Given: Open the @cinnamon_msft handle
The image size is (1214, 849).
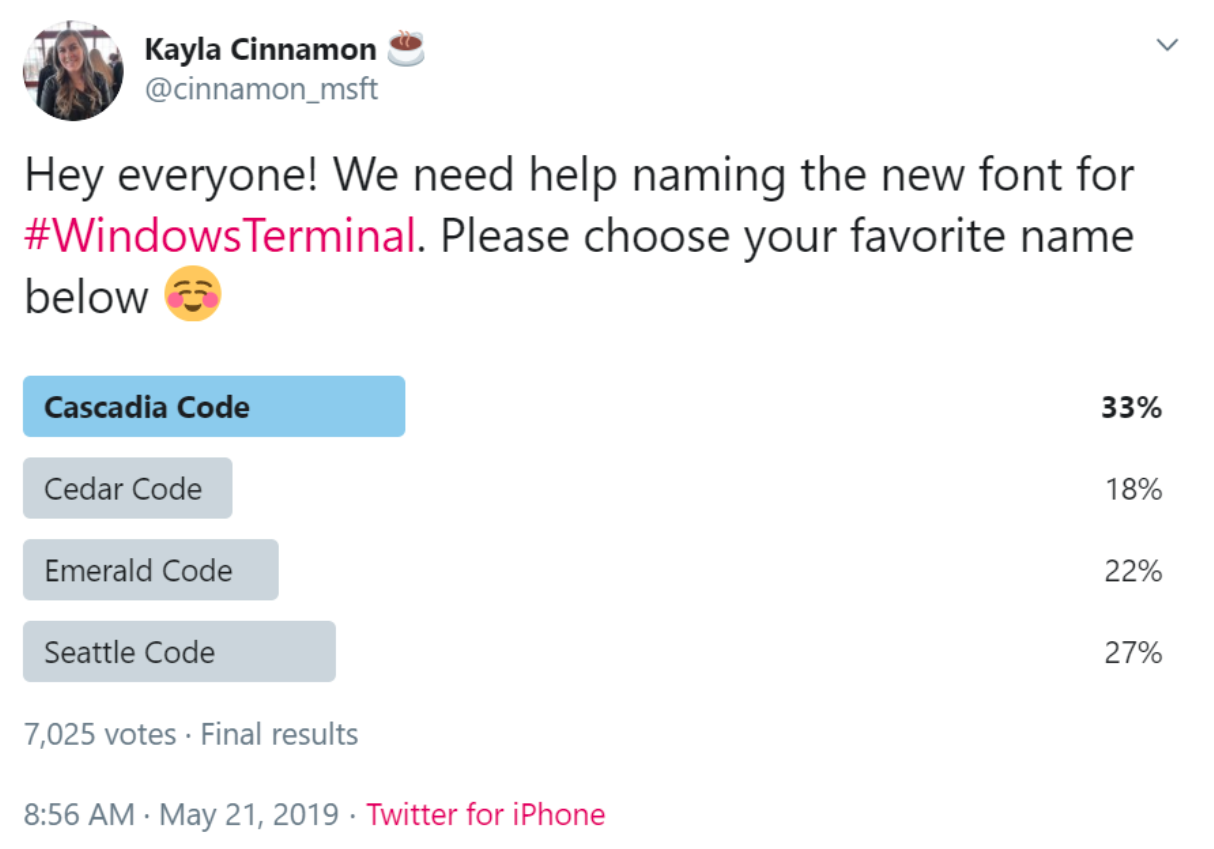Looking at the screenshot, I should (x=261, y=89).
